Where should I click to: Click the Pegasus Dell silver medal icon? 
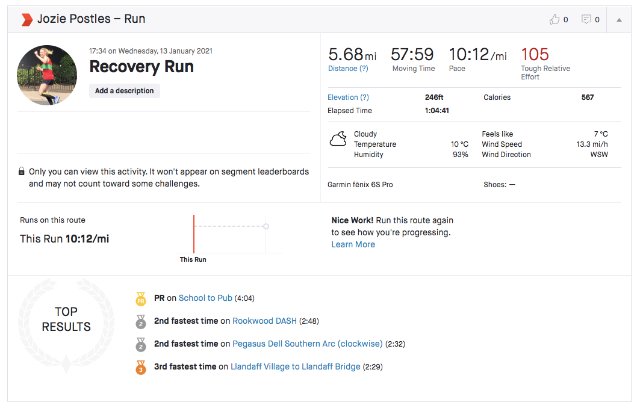tap(139, 344)
